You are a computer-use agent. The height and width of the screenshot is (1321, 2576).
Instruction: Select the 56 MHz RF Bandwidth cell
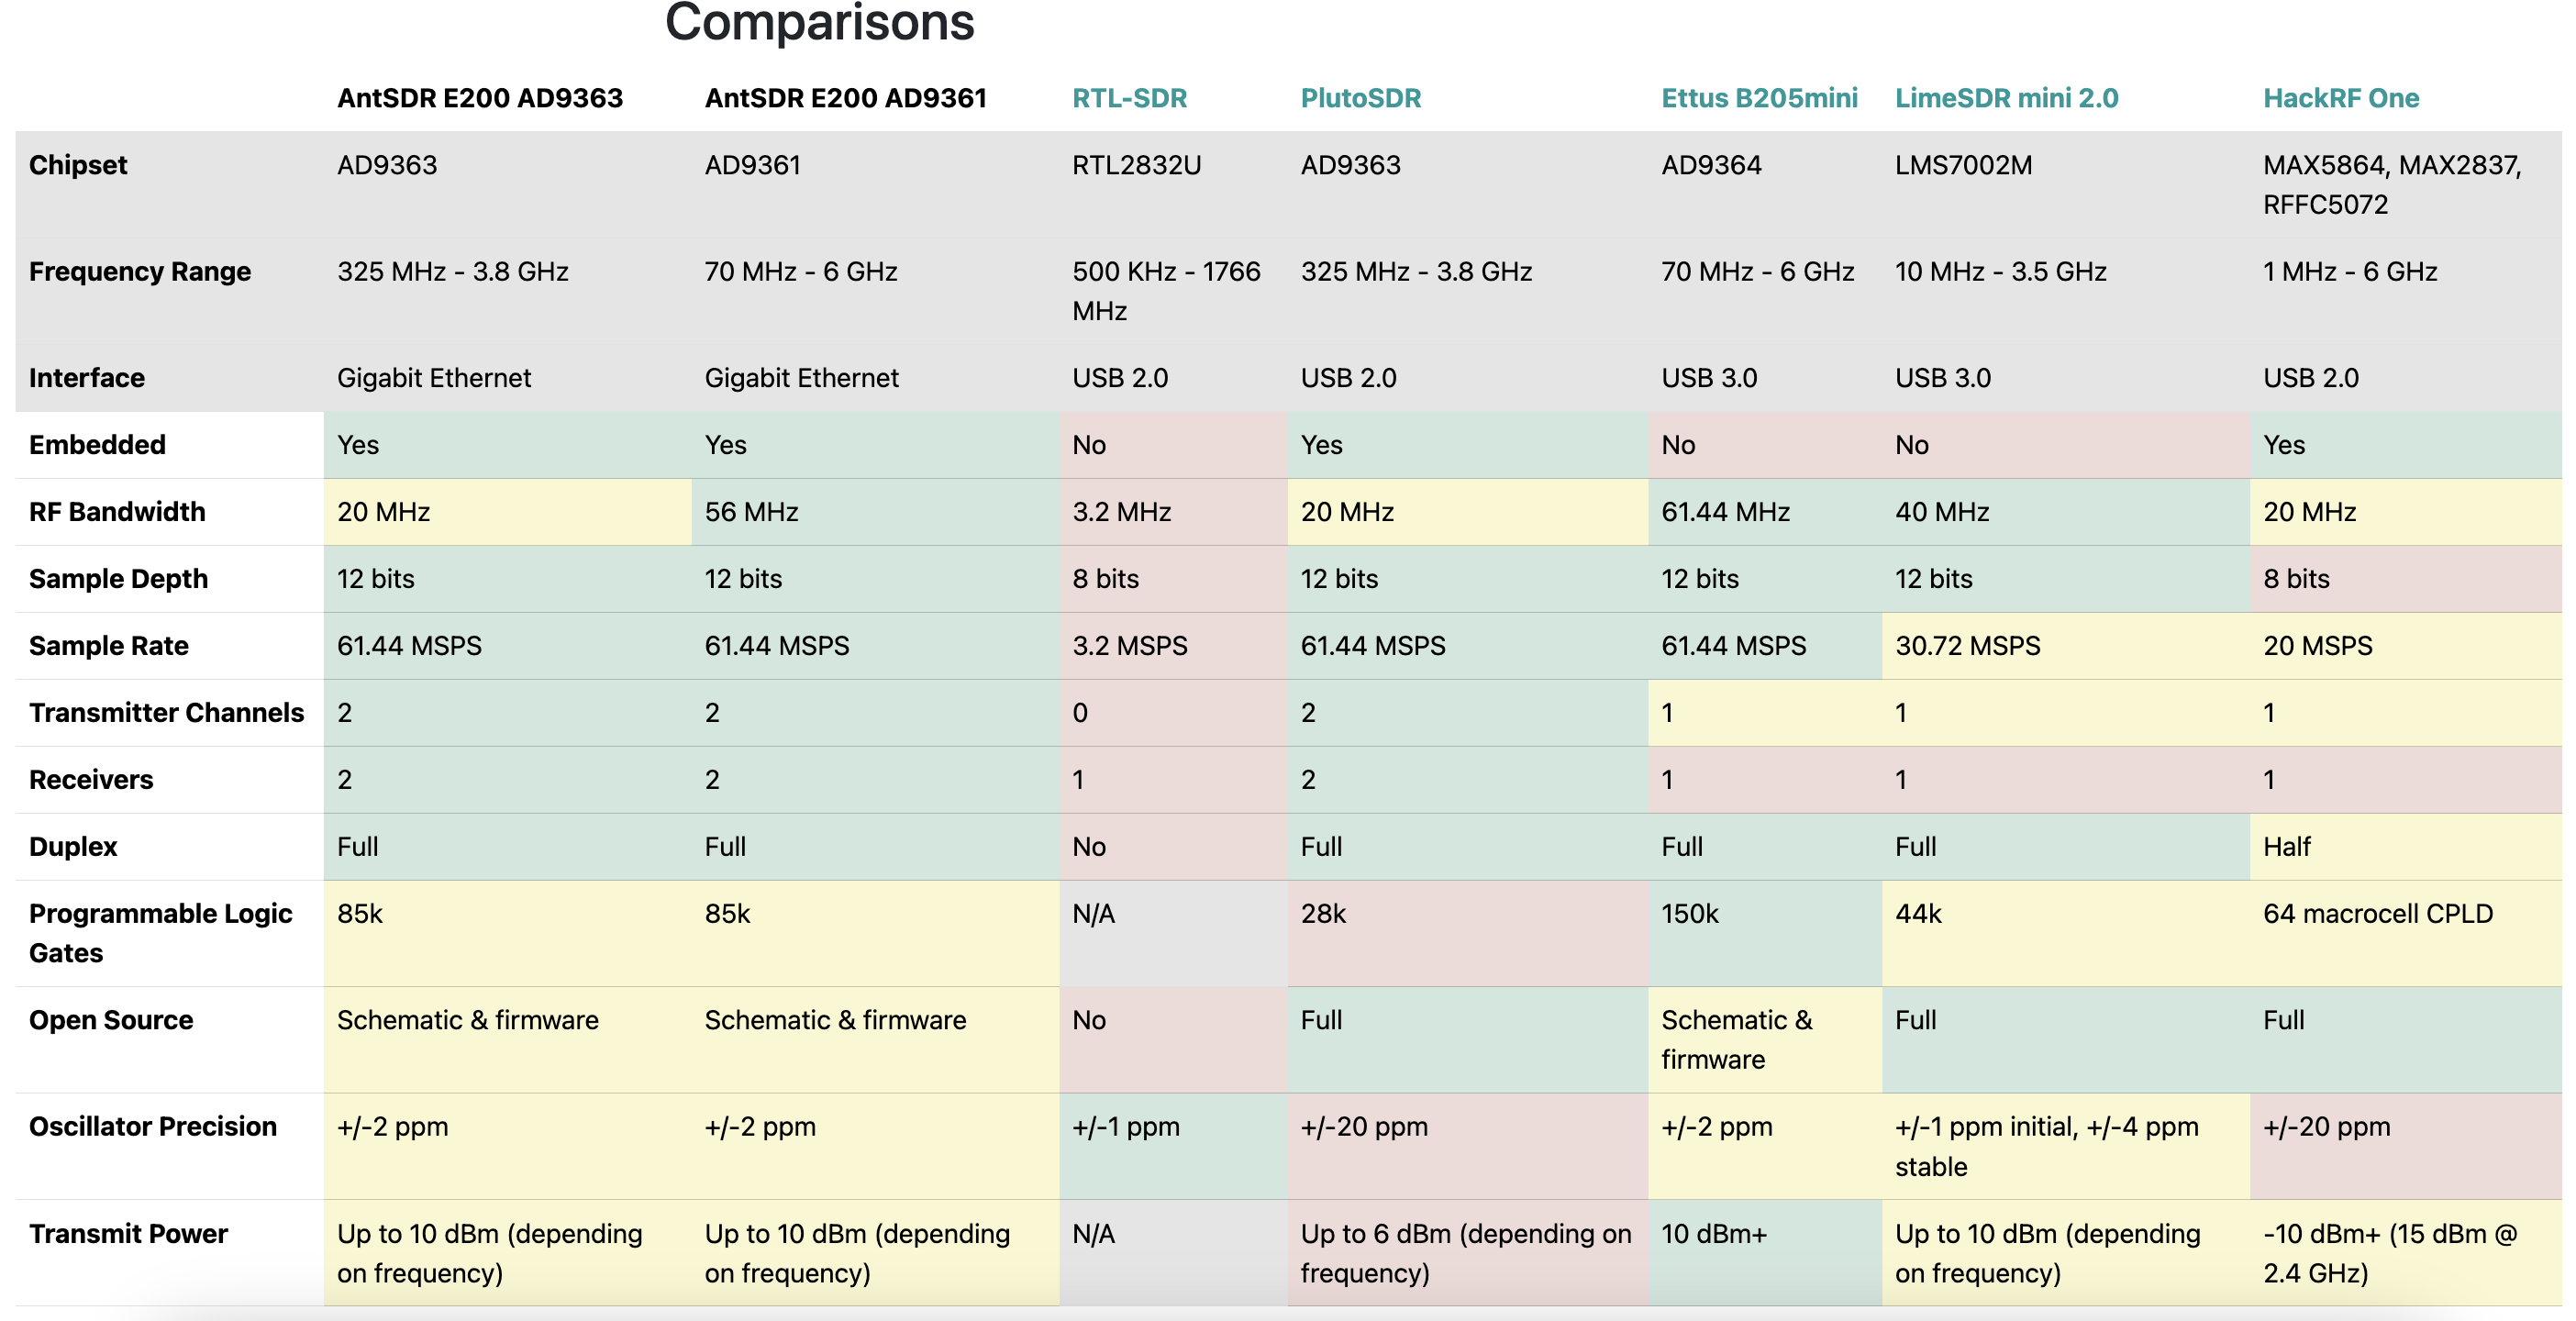click(751, 512)
